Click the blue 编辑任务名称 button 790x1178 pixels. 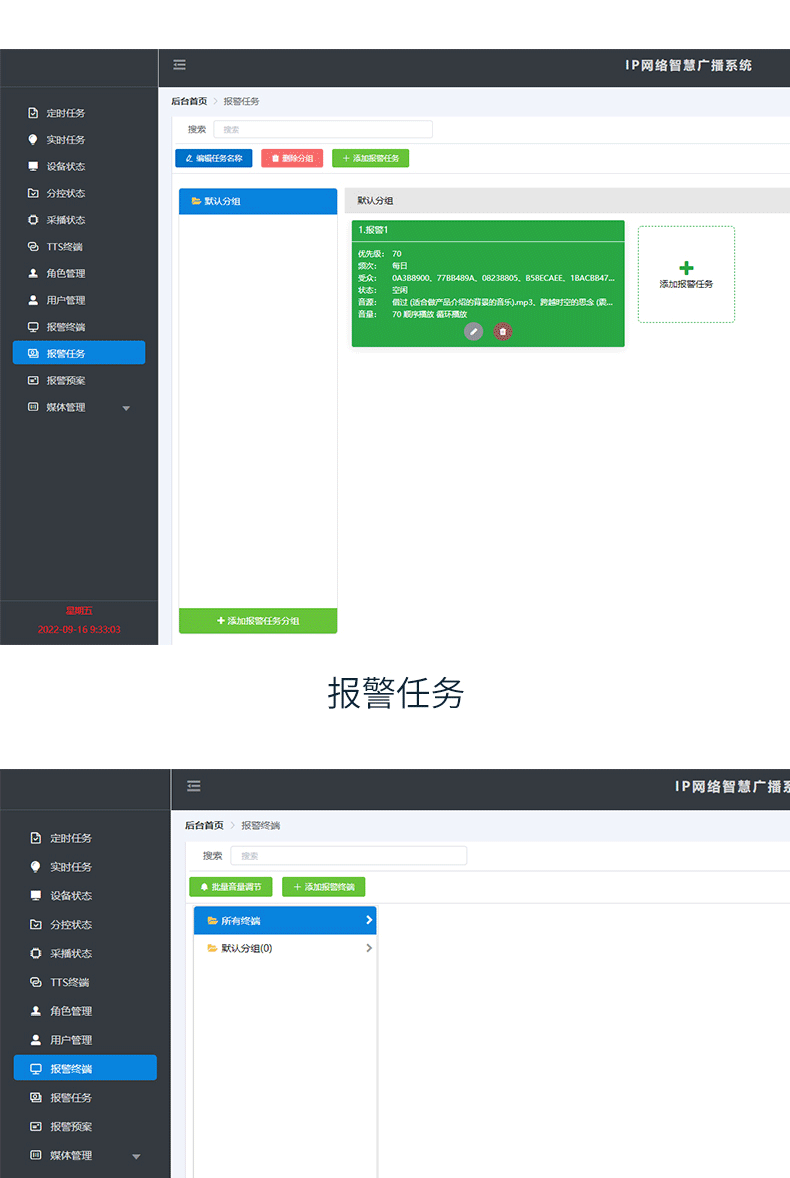pyautogui.click(x=214, y=159)
